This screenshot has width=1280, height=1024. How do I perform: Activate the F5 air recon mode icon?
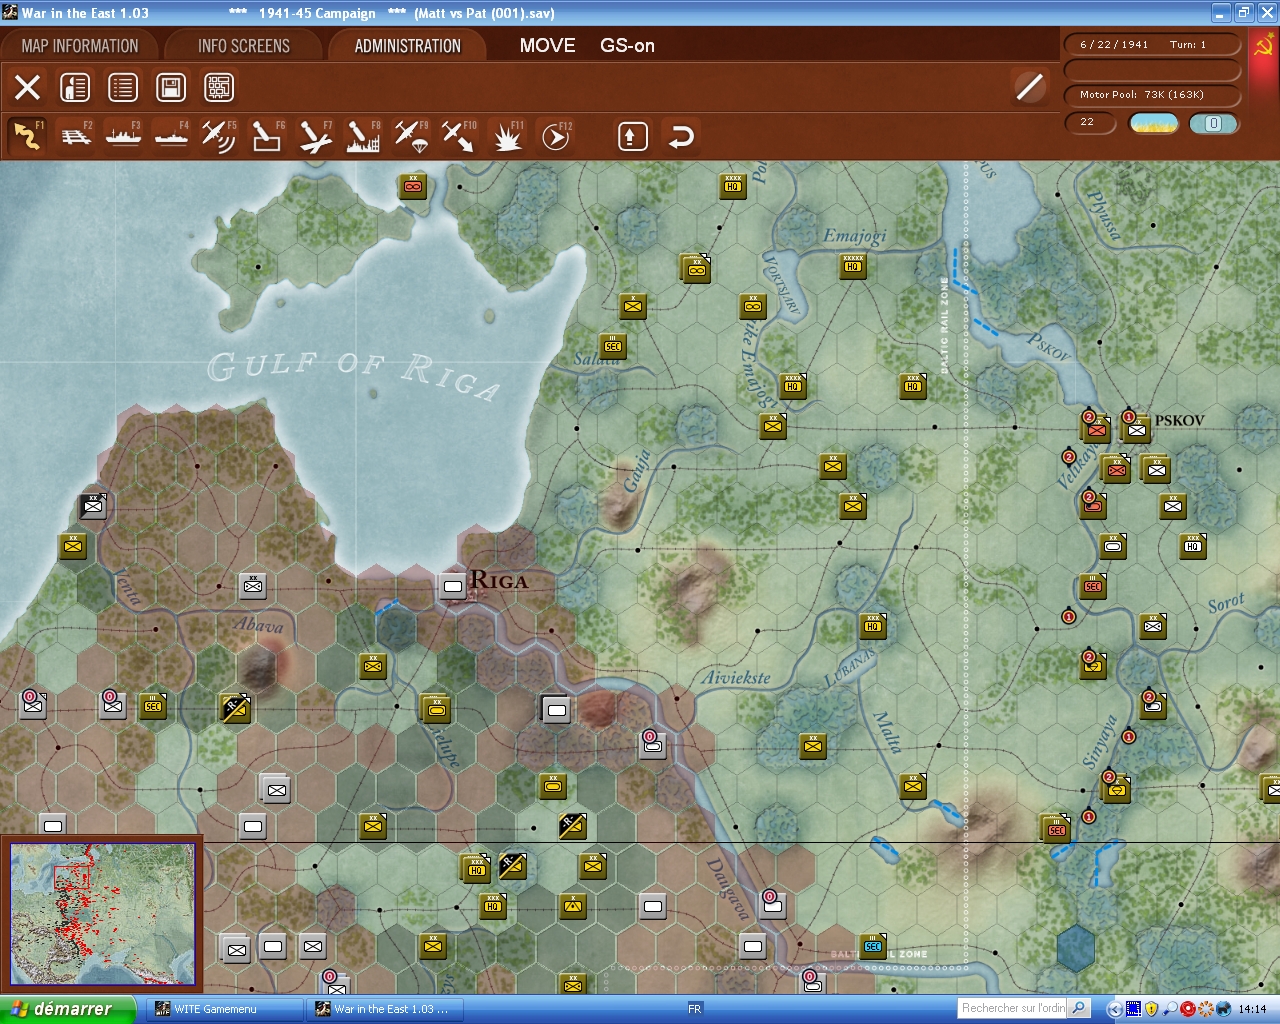click(218, 136)
